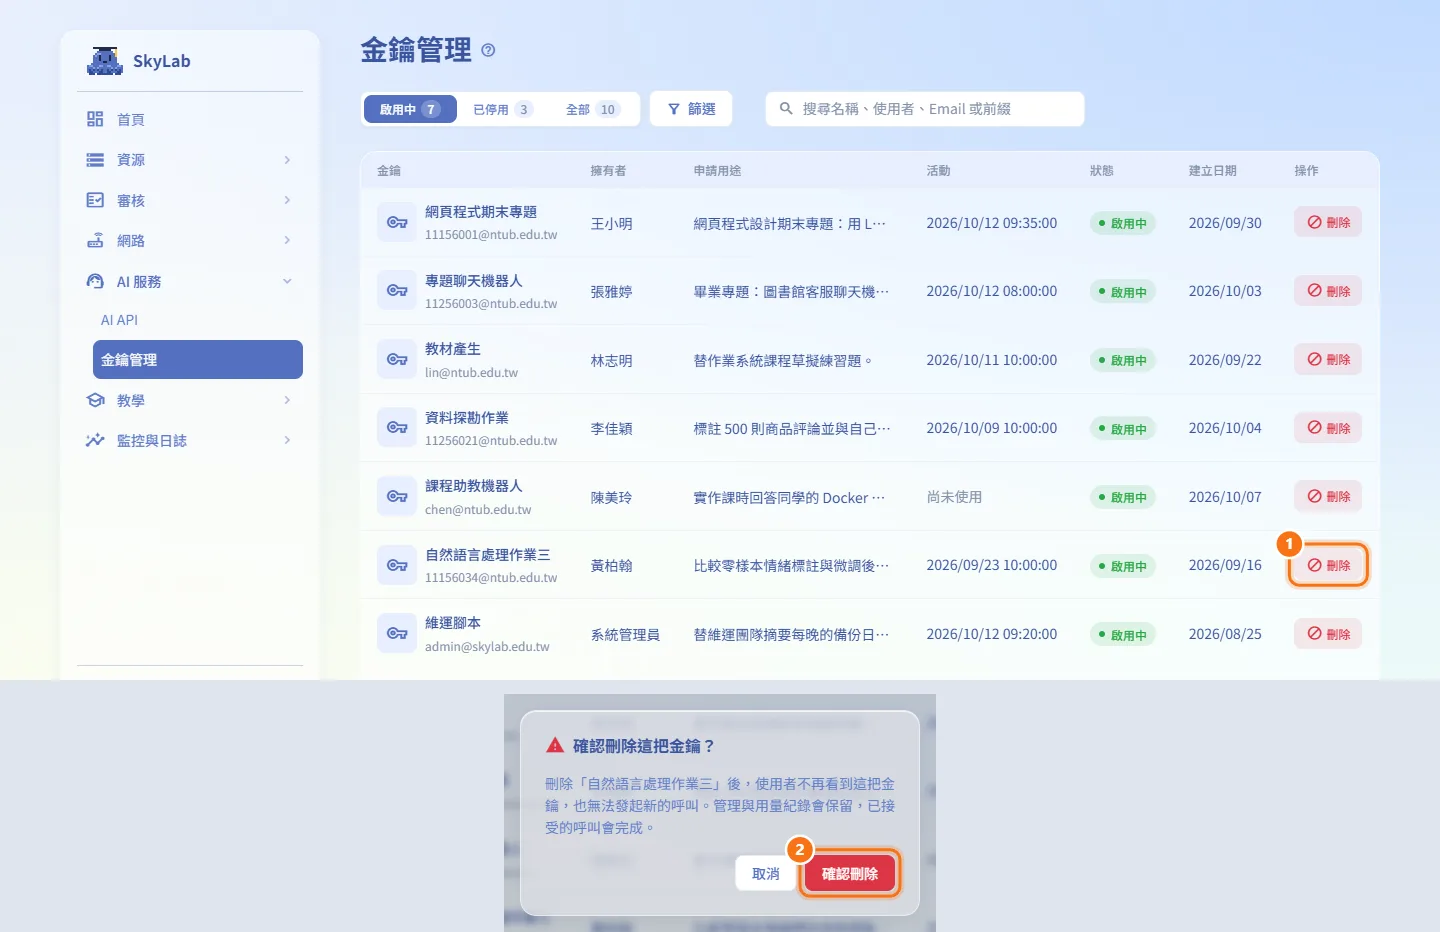The image size is (1440, 932).
Task: Delete the 自然語言處理作業三 key
Action: (x=1328, y=565)
